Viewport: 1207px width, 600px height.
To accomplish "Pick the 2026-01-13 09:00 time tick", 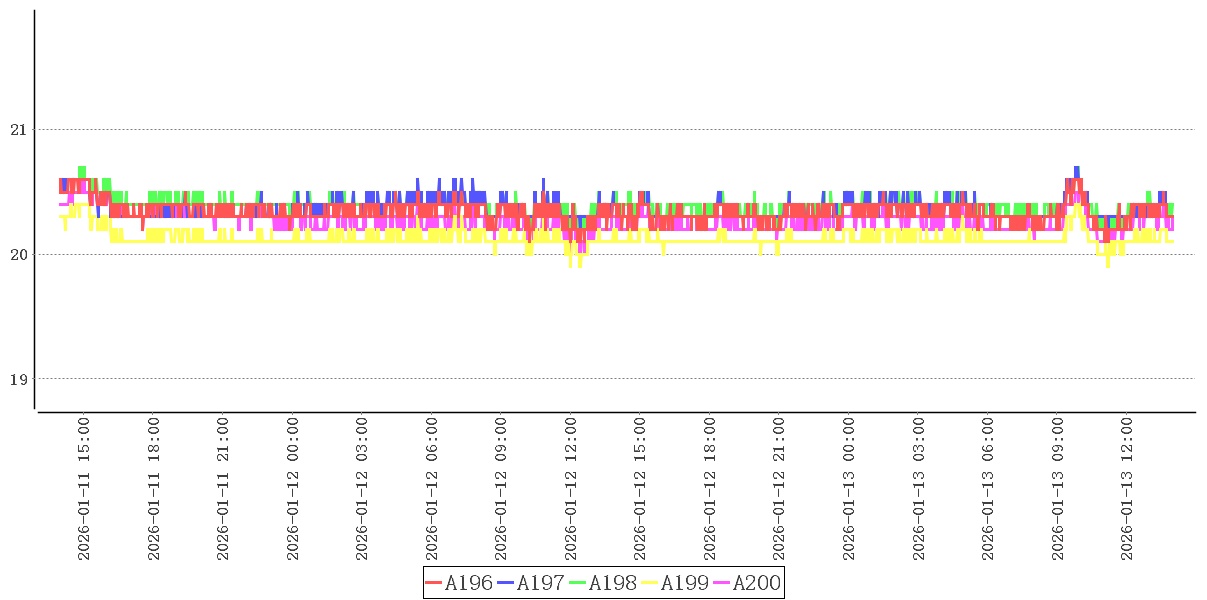I will pyautogui.click(x=1057, y=490).
